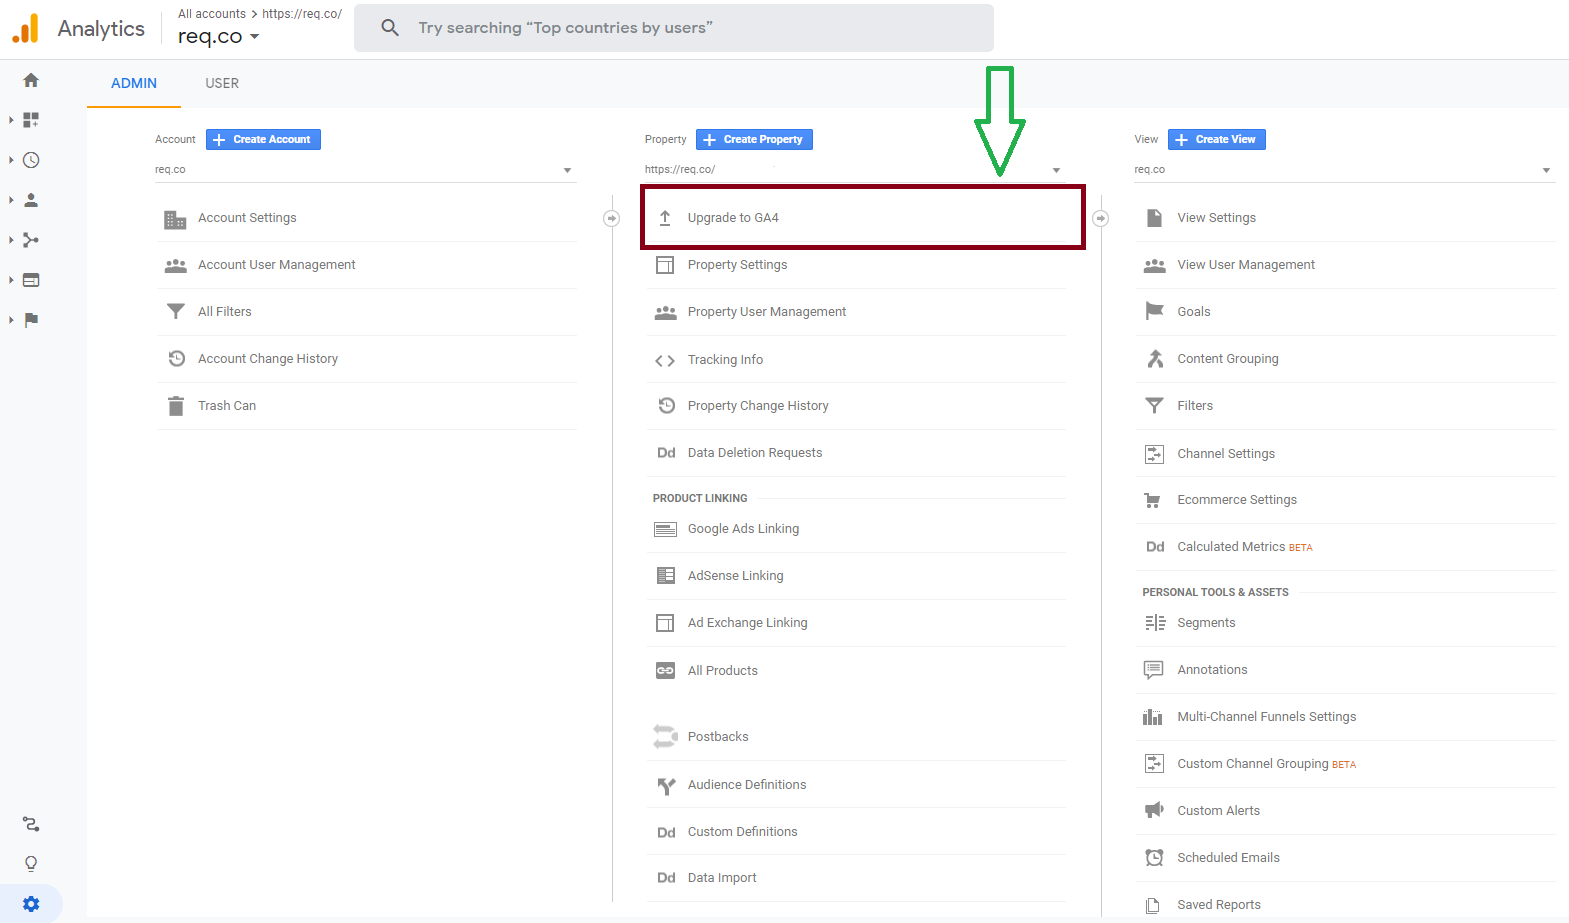This screenshot has width=1569, height=923.
Task: Open Acquisition branching icon in sidebar
Action: [x=31, y=240]
